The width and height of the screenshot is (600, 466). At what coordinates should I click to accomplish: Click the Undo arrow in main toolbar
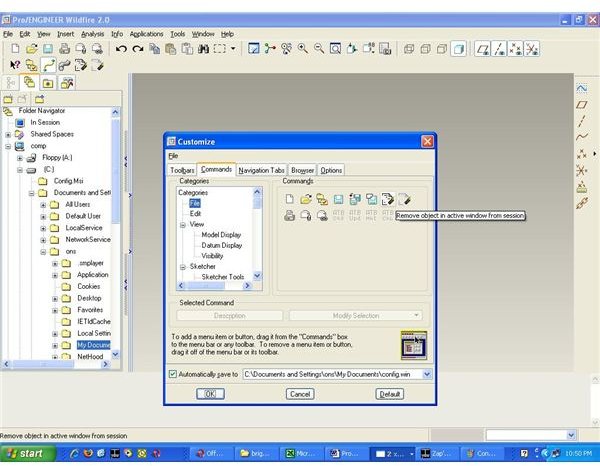point(122,48)
